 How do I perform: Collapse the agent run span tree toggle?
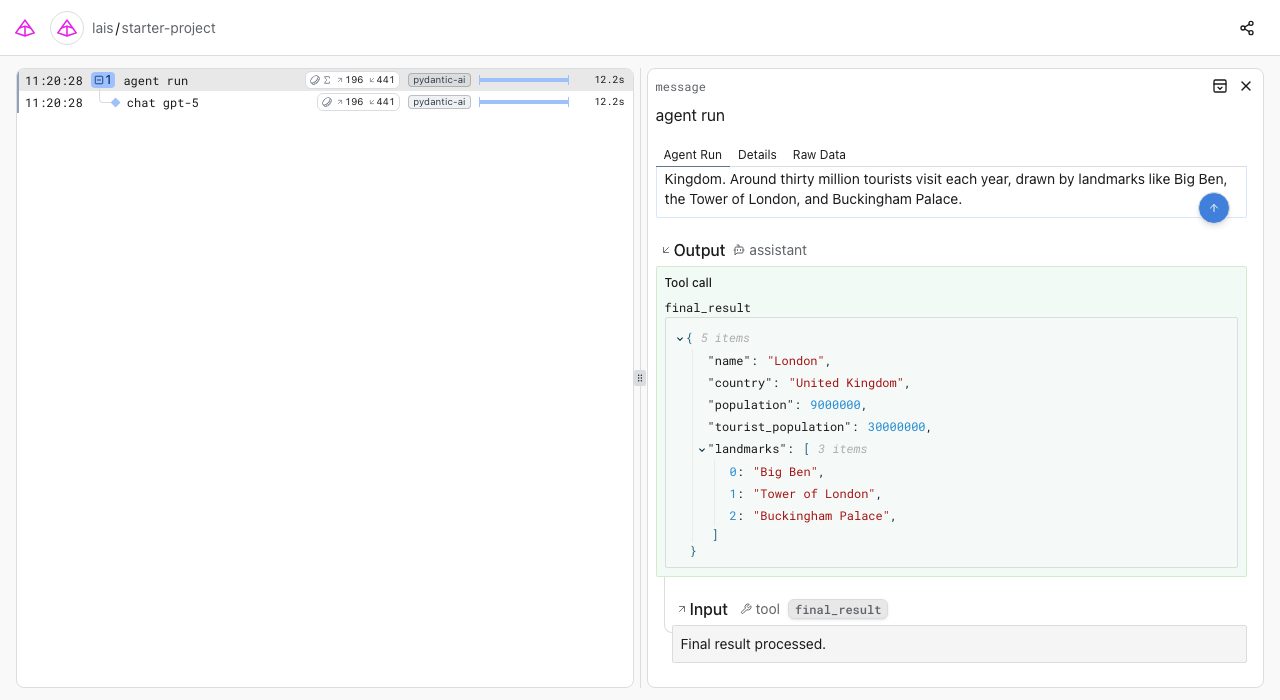[x=102, y=80]
